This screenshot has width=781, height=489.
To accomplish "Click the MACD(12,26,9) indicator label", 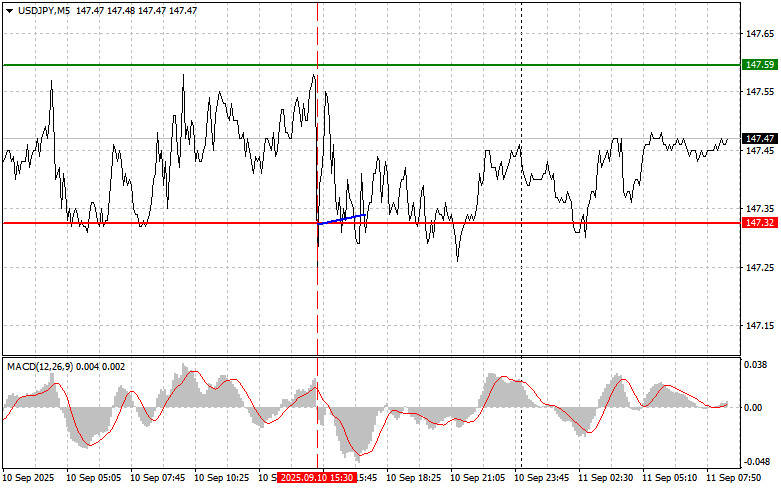I will click(43, 366).
